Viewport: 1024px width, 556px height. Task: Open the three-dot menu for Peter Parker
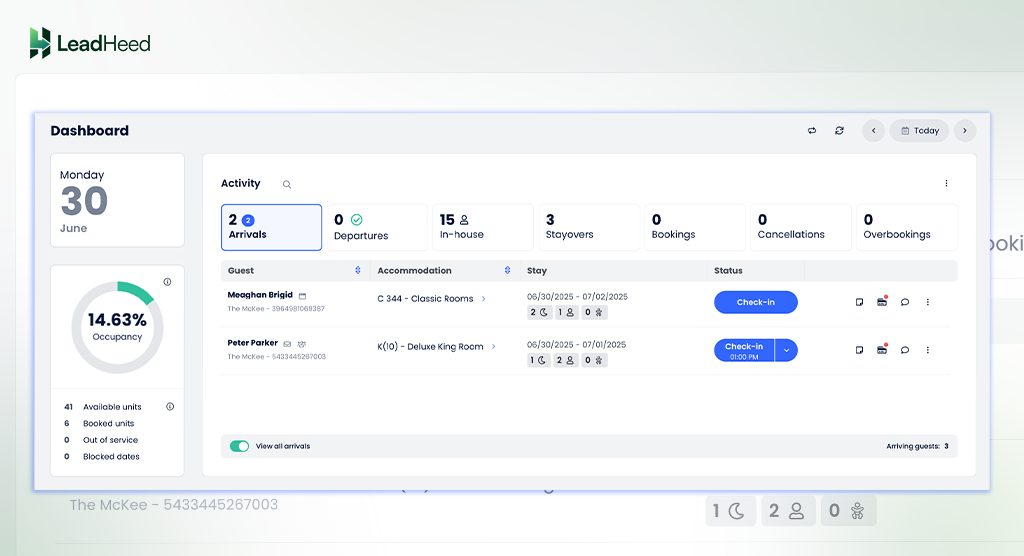click(x=927, y=350)
